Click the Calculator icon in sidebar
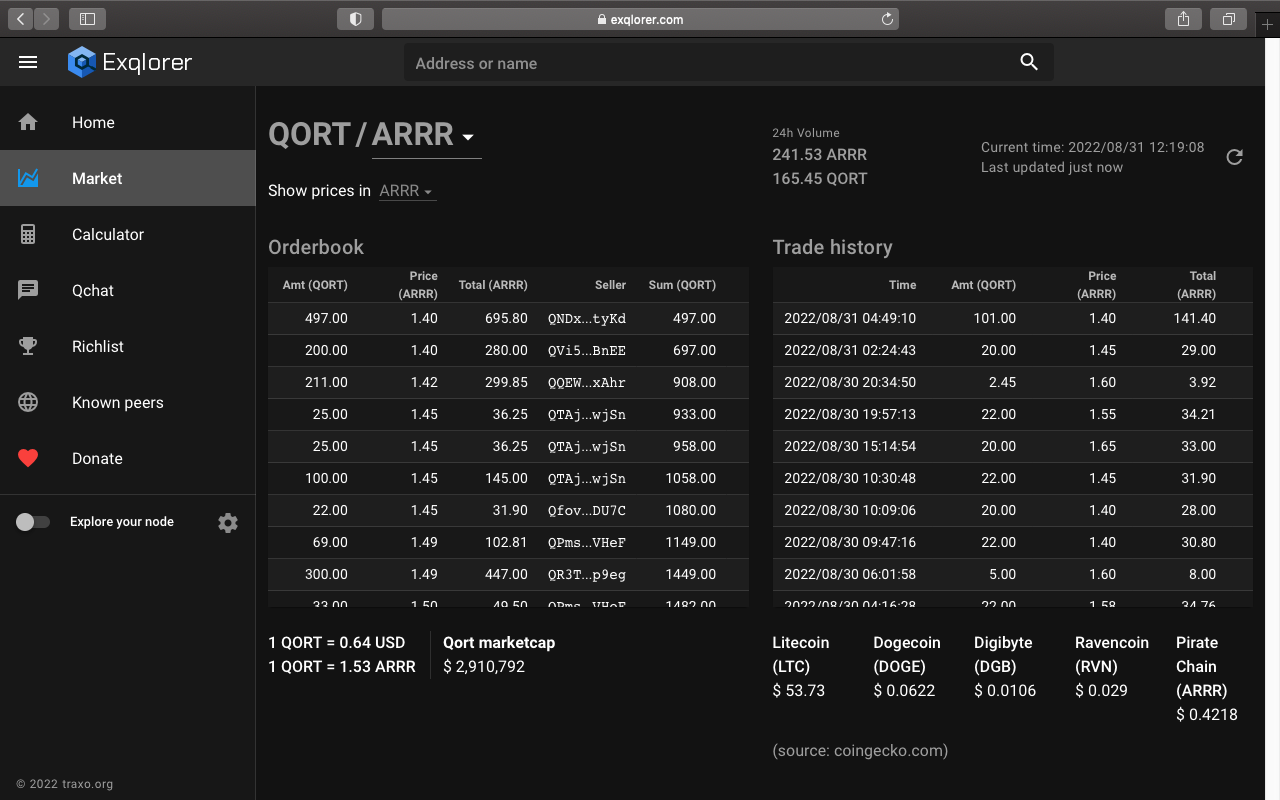1280x800 pixels. [x=28, y=234]
